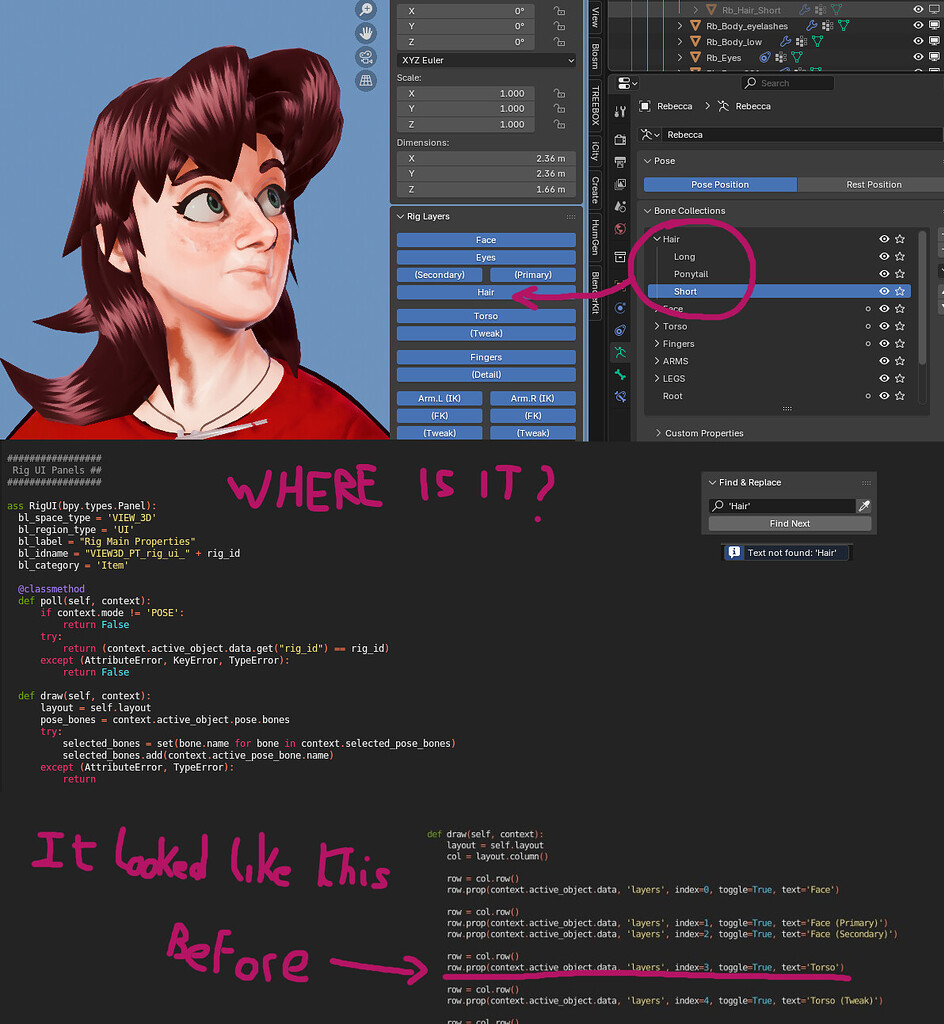Switch to the Create sidebar tab
This screenshot has height=1024, width=944.
coord(595,190)
